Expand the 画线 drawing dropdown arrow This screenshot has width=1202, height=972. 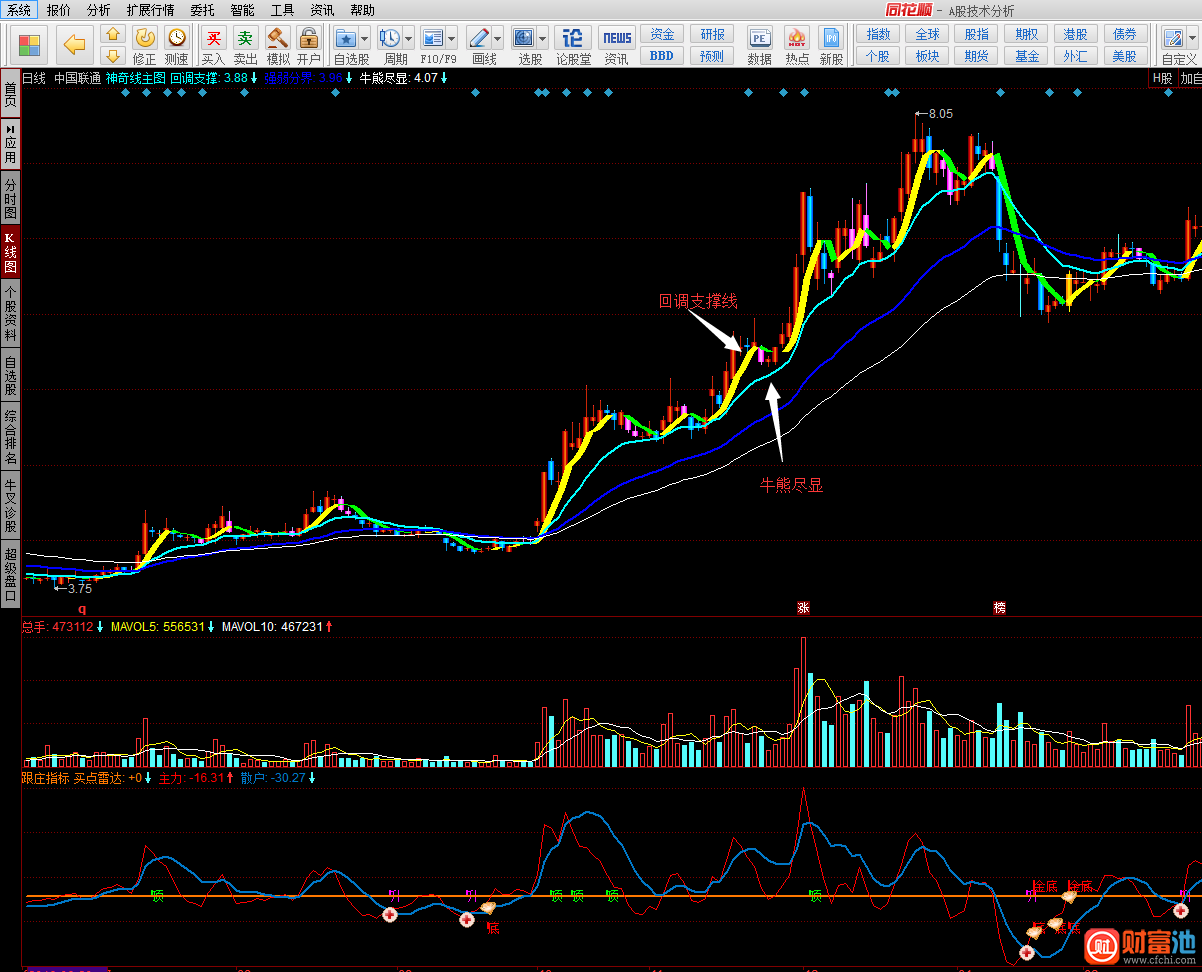[x=497, y=39]
